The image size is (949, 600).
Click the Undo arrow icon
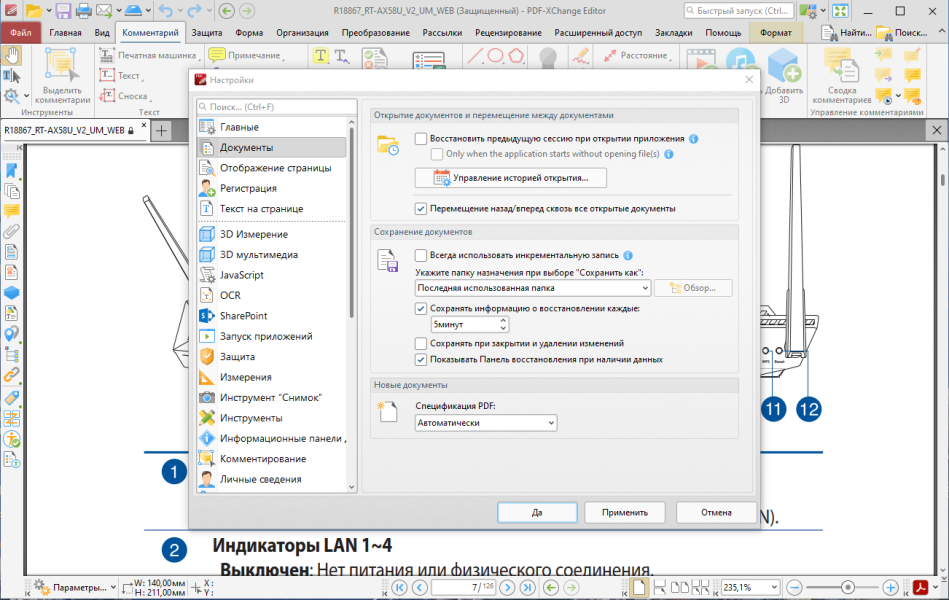[165, 10]
